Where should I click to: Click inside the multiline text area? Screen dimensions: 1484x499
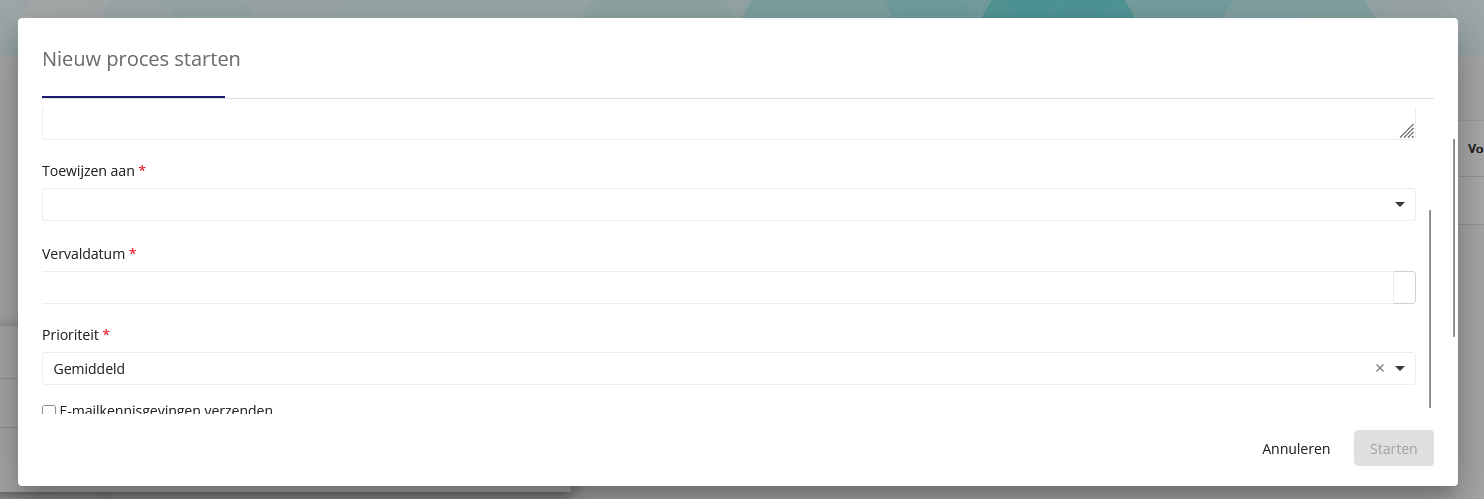728,123
